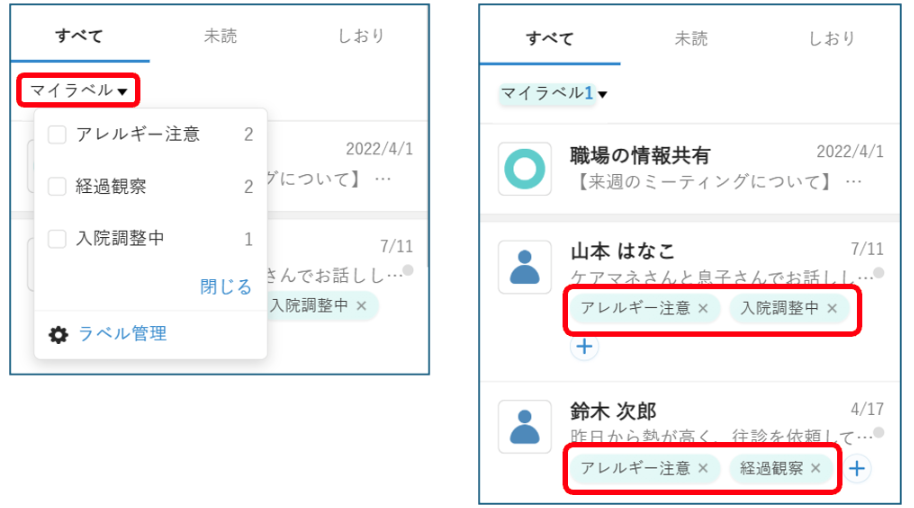Switch to 未読 tab in left panel
Screen dimensions: 914x508
pos(221,36)
